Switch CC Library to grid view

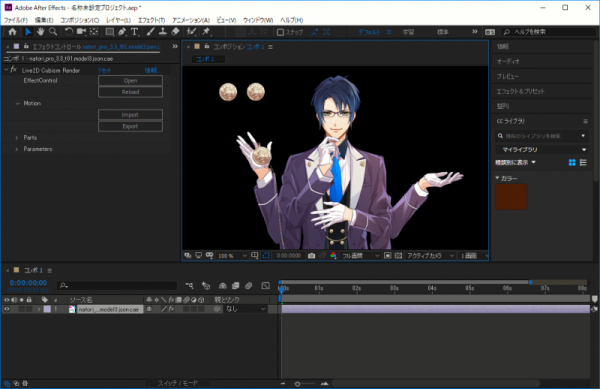[x=572, y=163]
